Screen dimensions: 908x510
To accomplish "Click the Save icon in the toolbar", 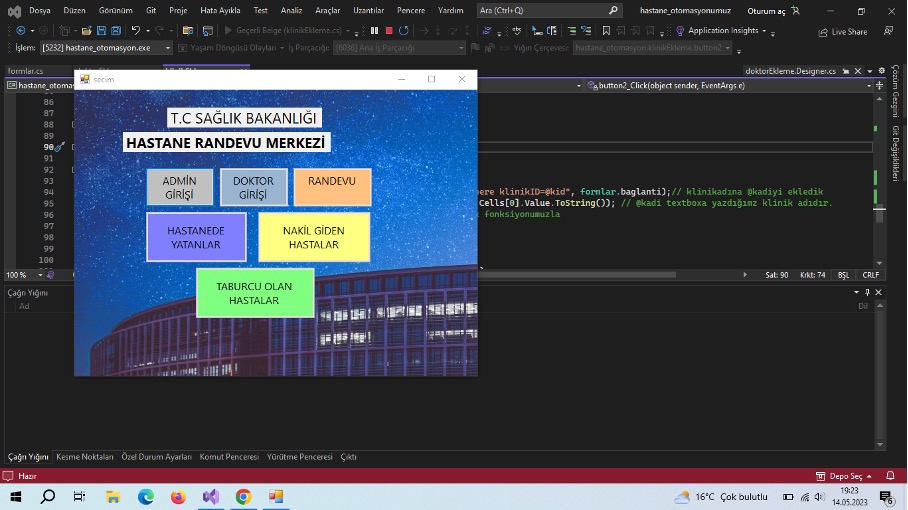I will 102,31.
